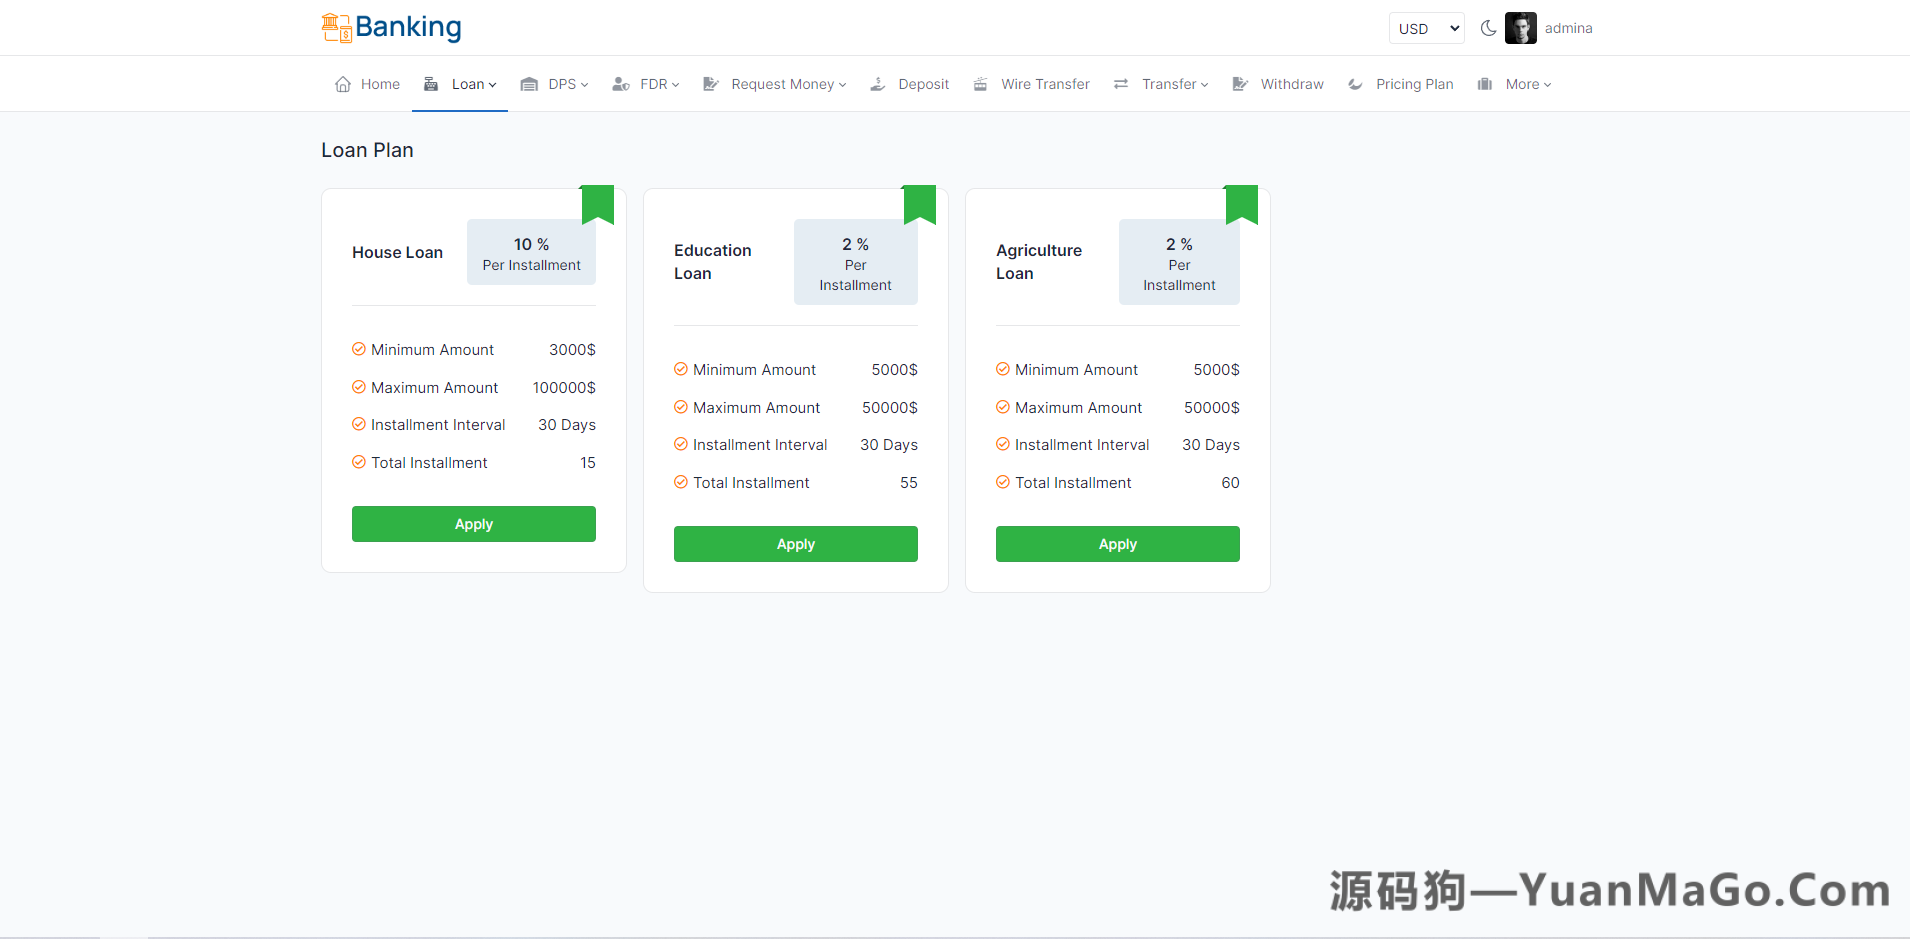1910x939 pixels.
Task: Click the DPS bank icon in navigation
Action: pos(529,84)
